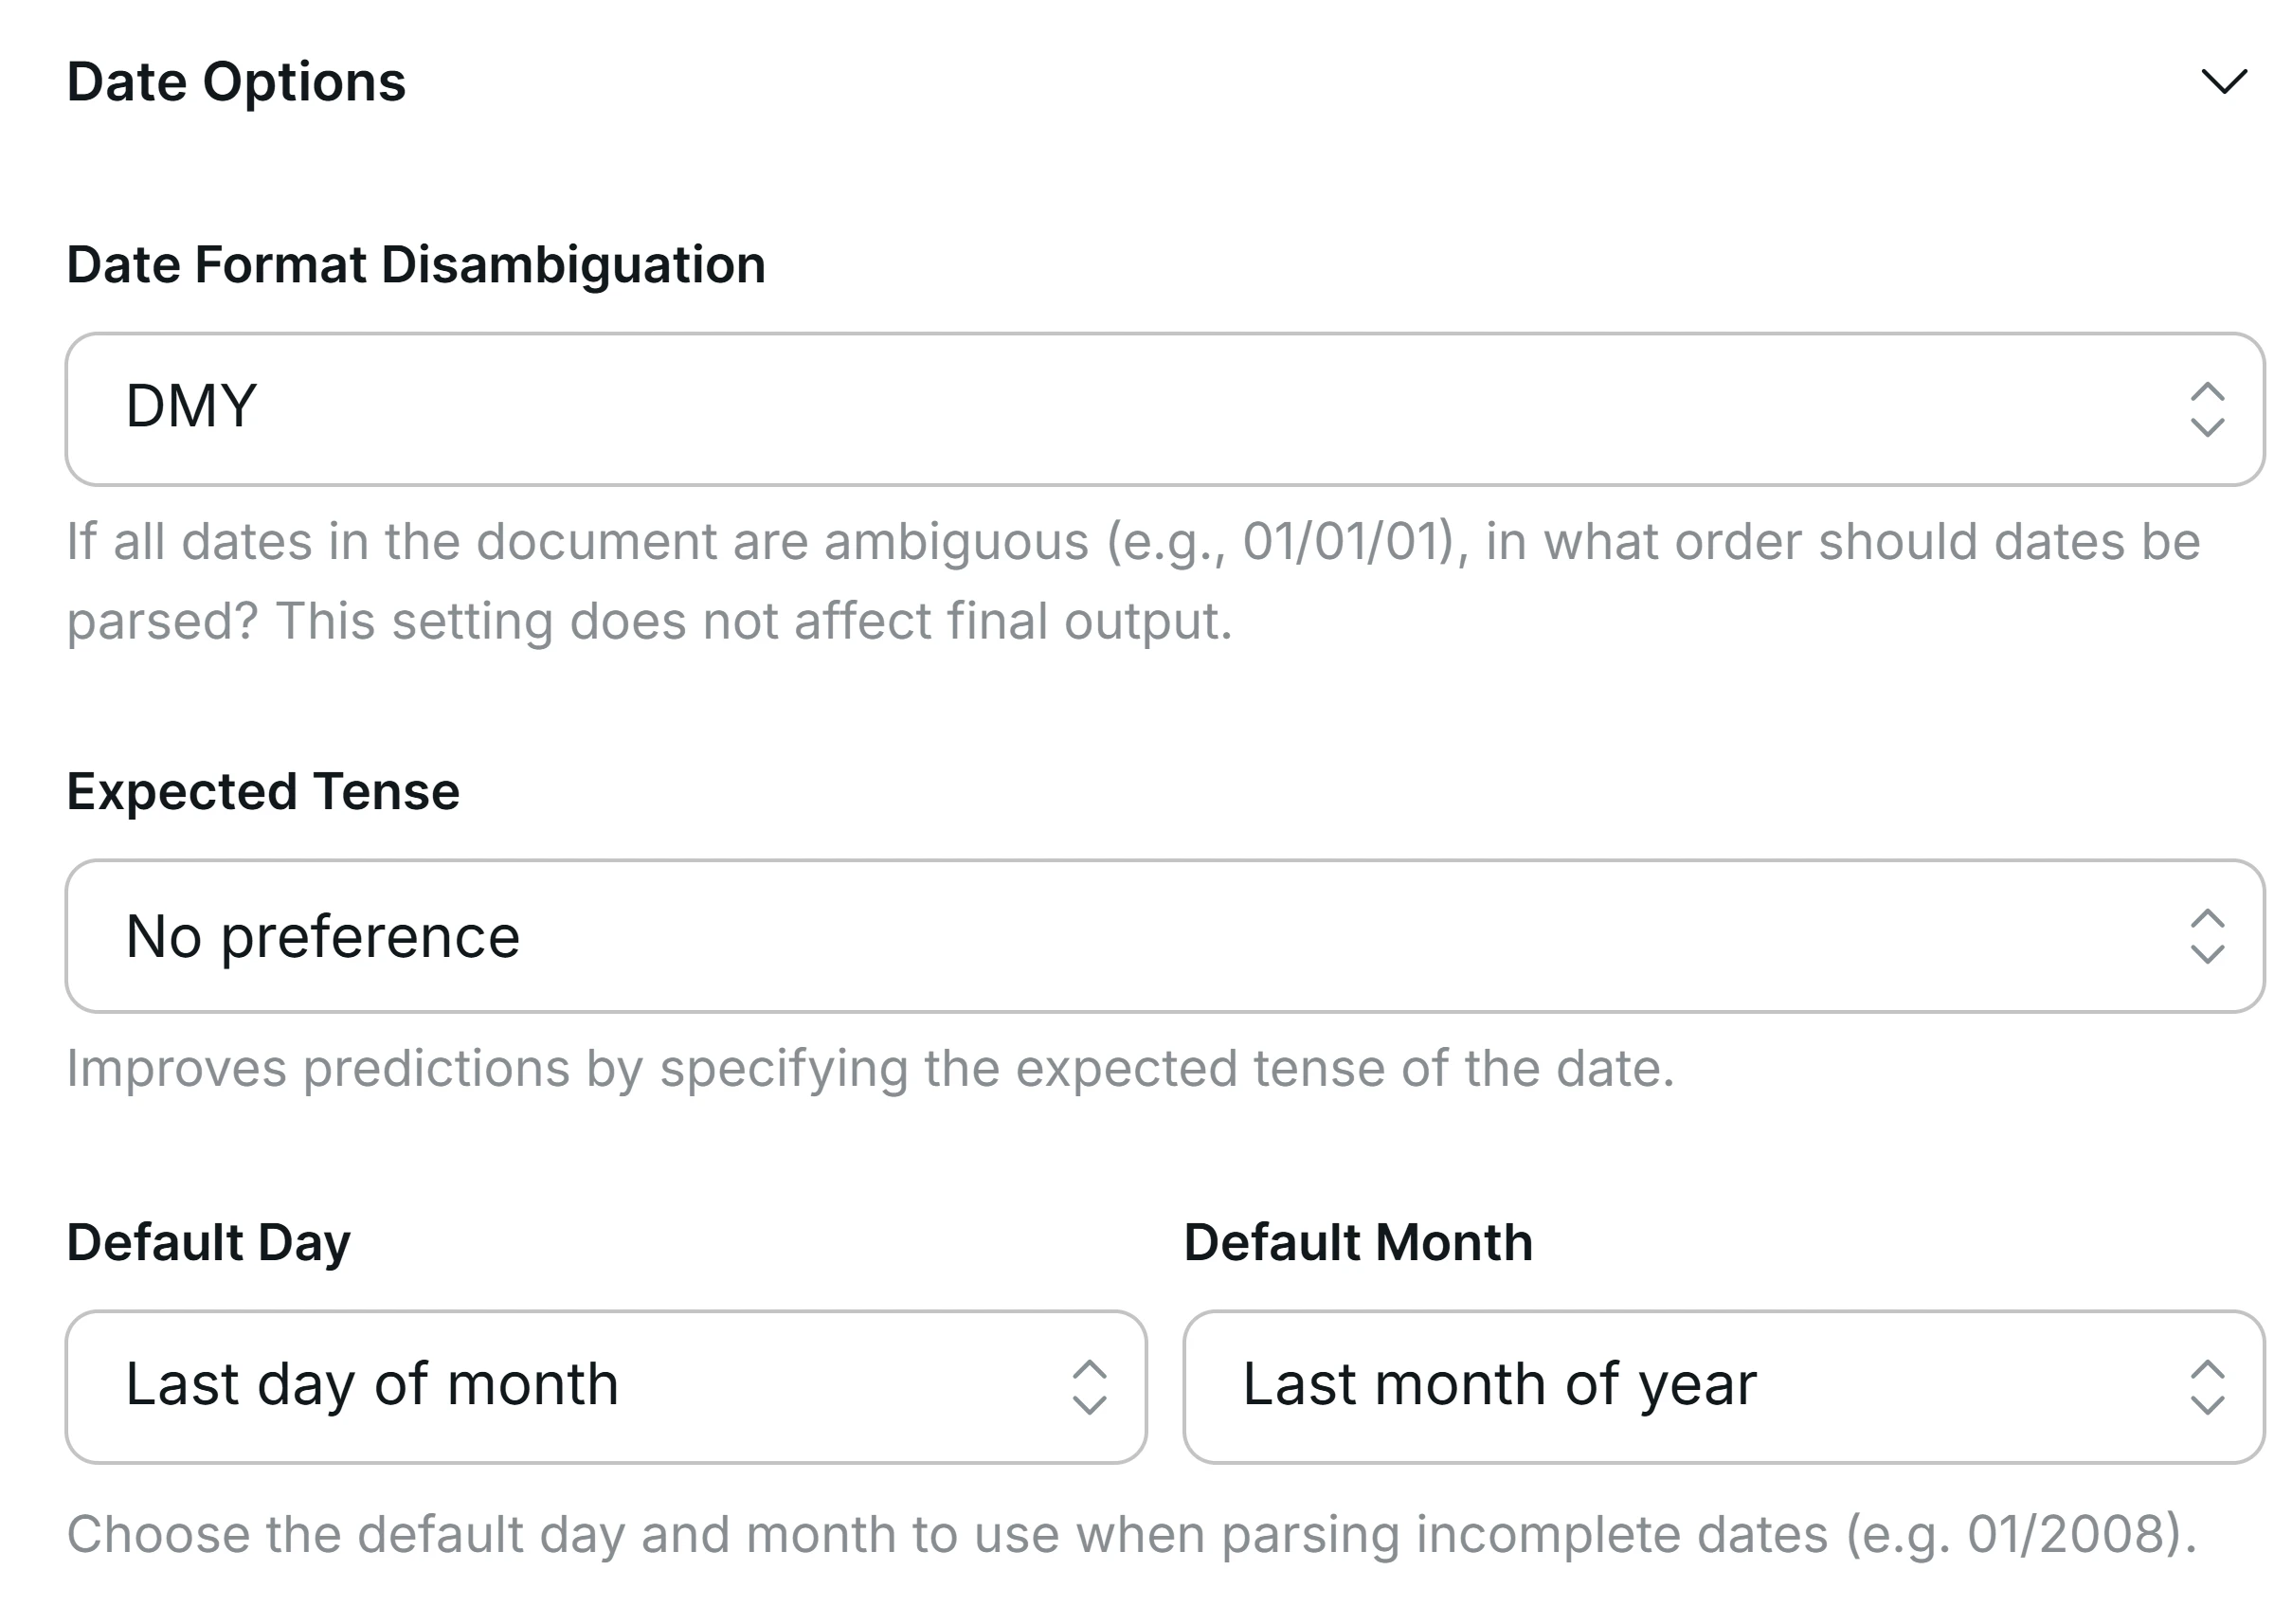Click the stepper arrows beside No preference
Screen dimensions: 2274x1624
point(2209,935)
